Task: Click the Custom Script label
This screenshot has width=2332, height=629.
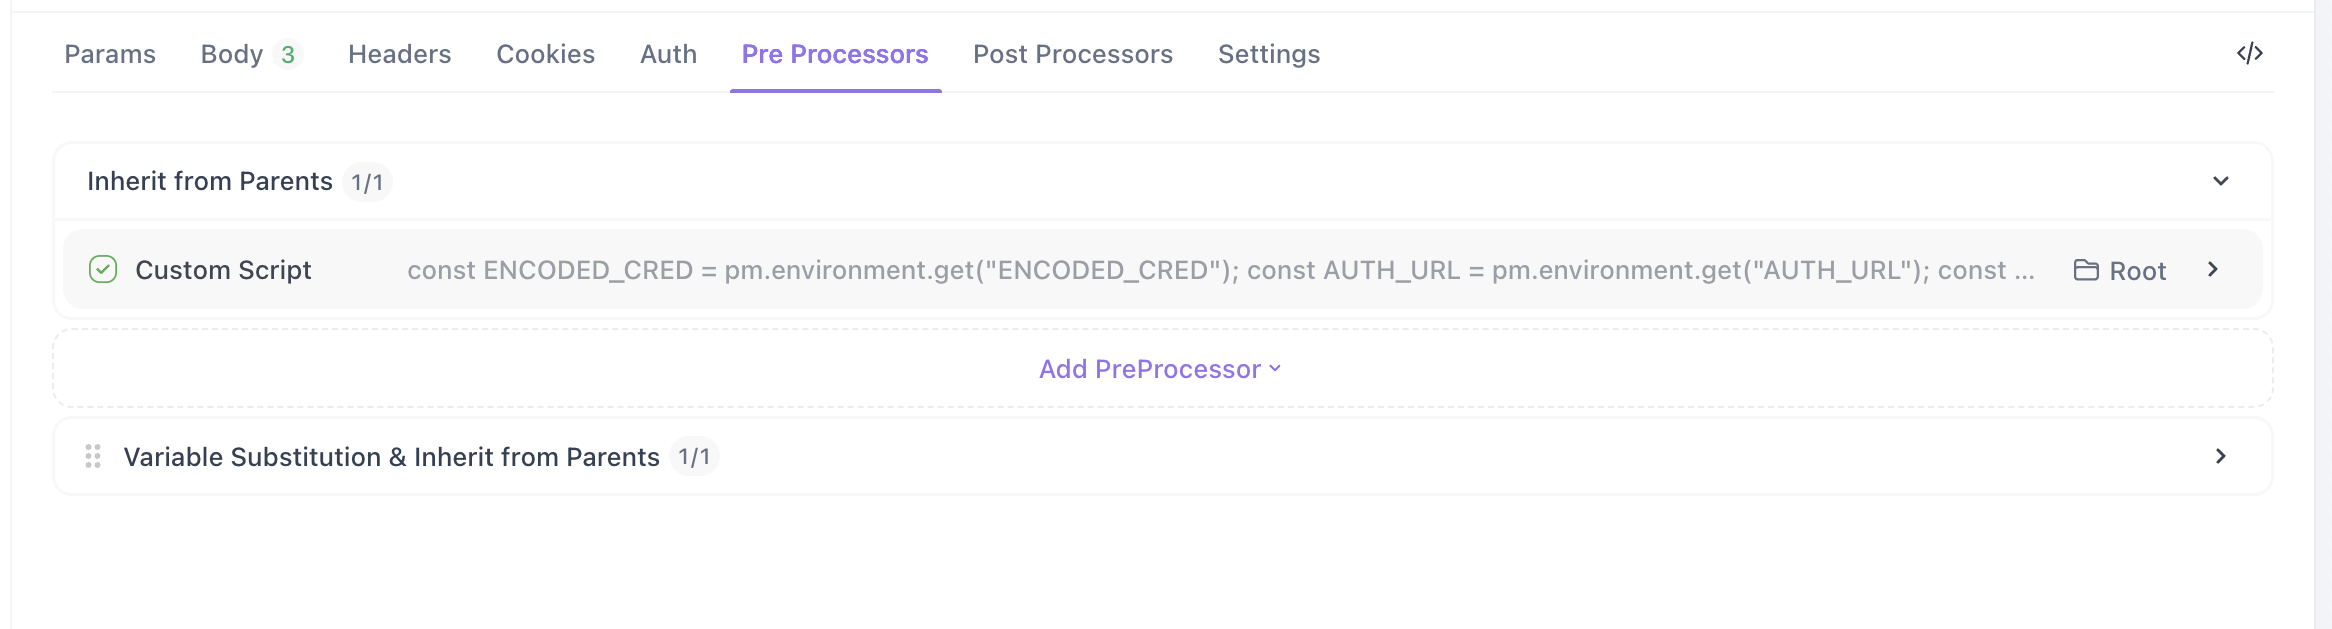Action: (223, 270)
